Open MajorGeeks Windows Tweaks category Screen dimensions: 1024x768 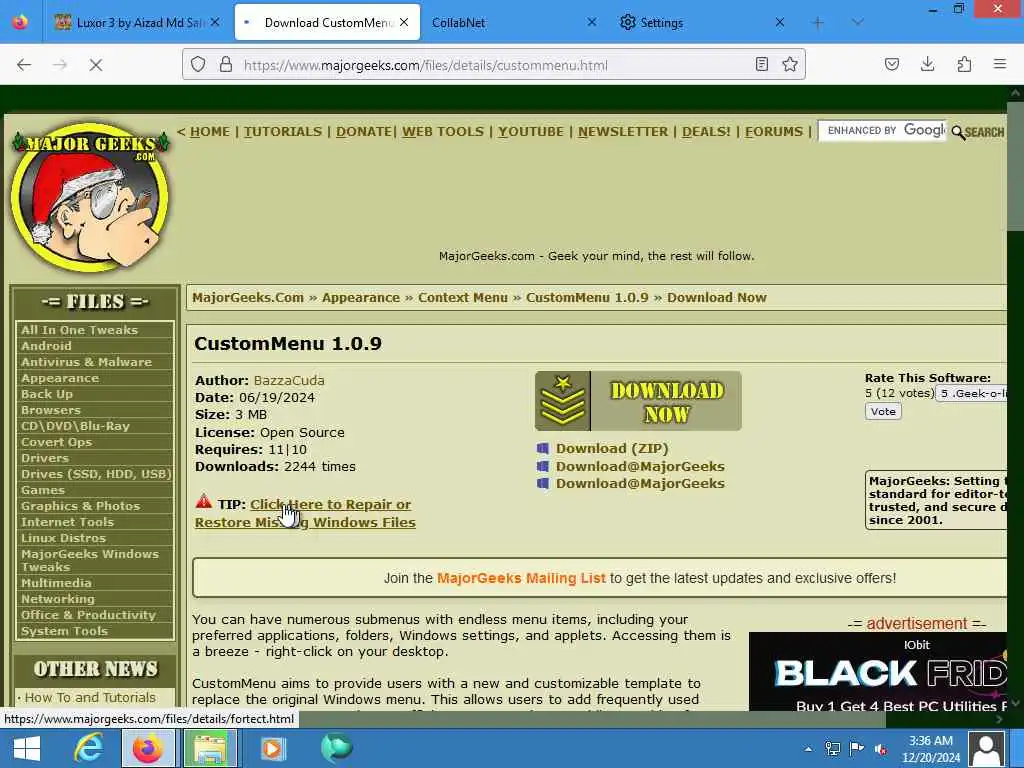(89, 560)
